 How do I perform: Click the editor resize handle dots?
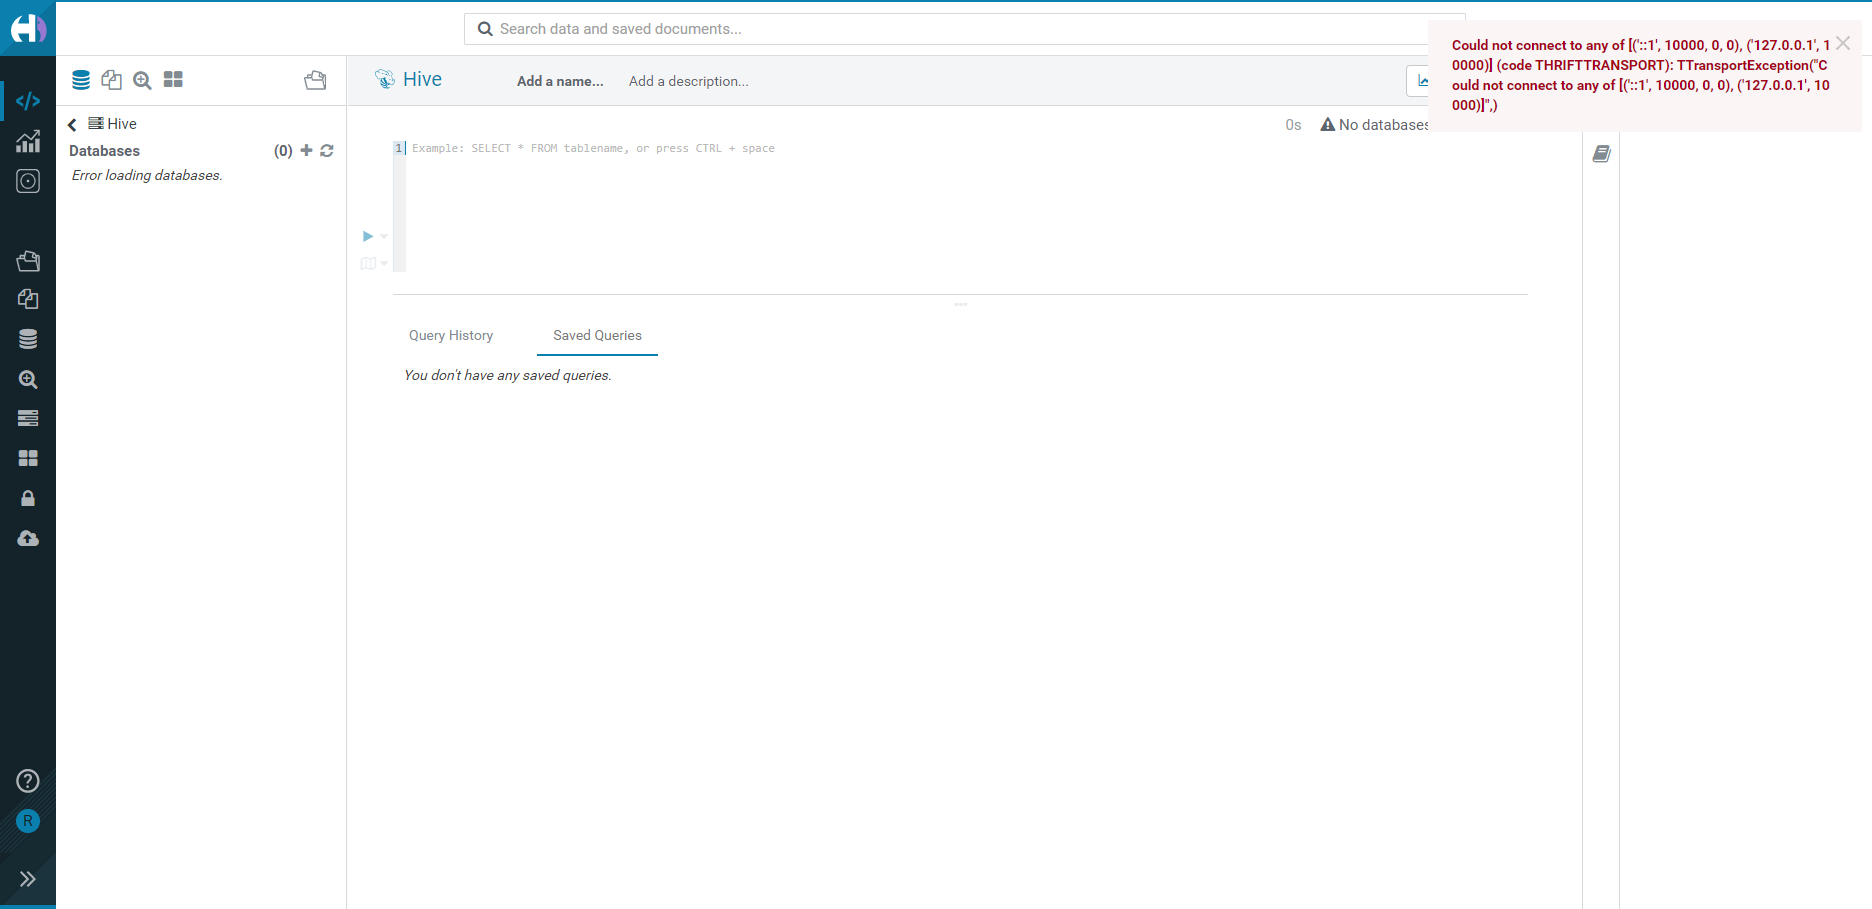960,304
